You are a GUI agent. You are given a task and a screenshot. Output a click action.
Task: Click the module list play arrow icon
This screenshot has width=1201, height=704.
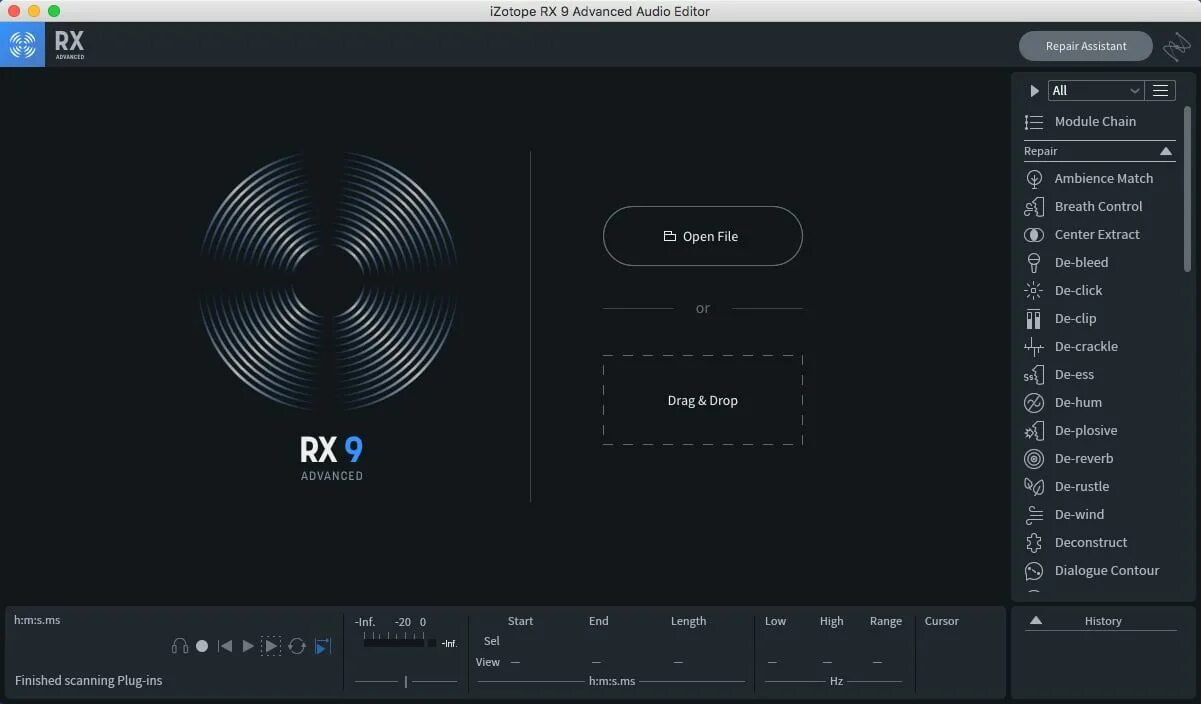click(x=1034, y=91)
